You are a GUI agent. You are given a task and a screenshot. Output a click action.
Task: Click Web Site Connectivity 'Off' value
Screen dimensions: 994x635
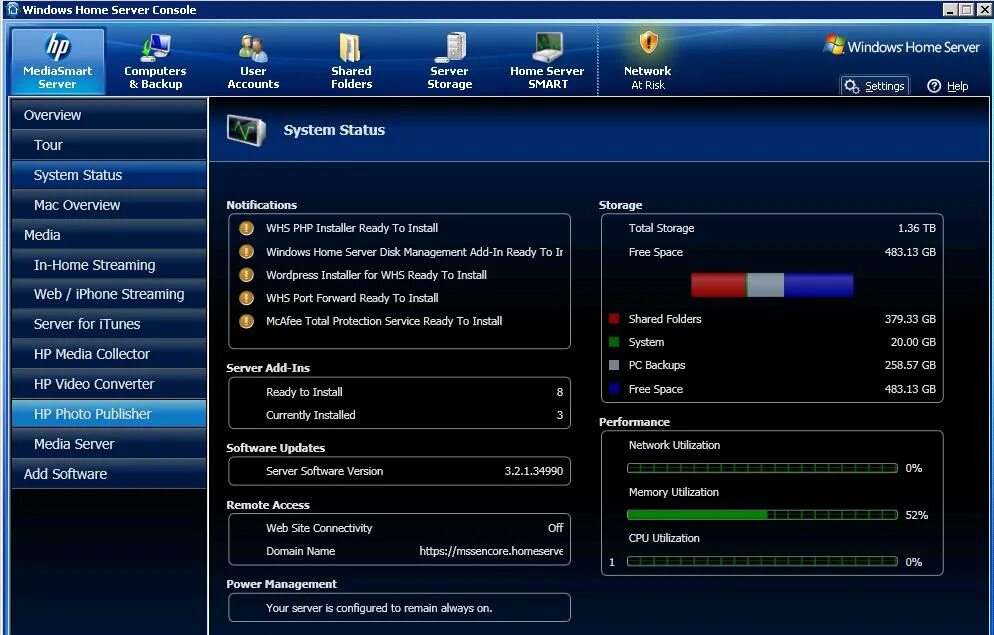coord(555,528)
